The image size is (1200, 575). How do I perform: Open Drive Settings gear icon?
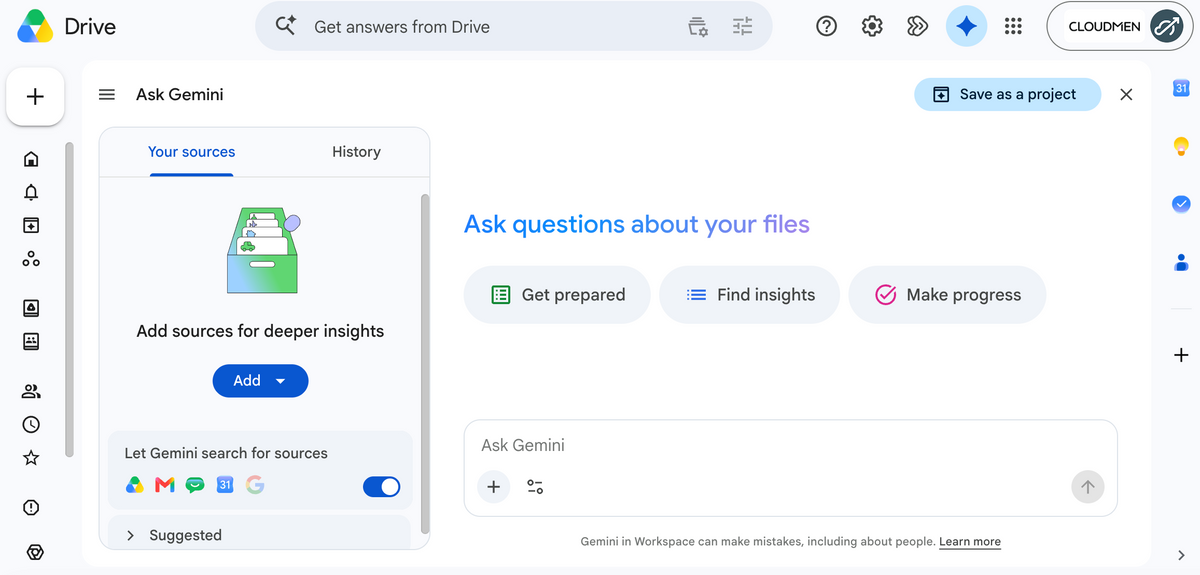click(872, 27)
